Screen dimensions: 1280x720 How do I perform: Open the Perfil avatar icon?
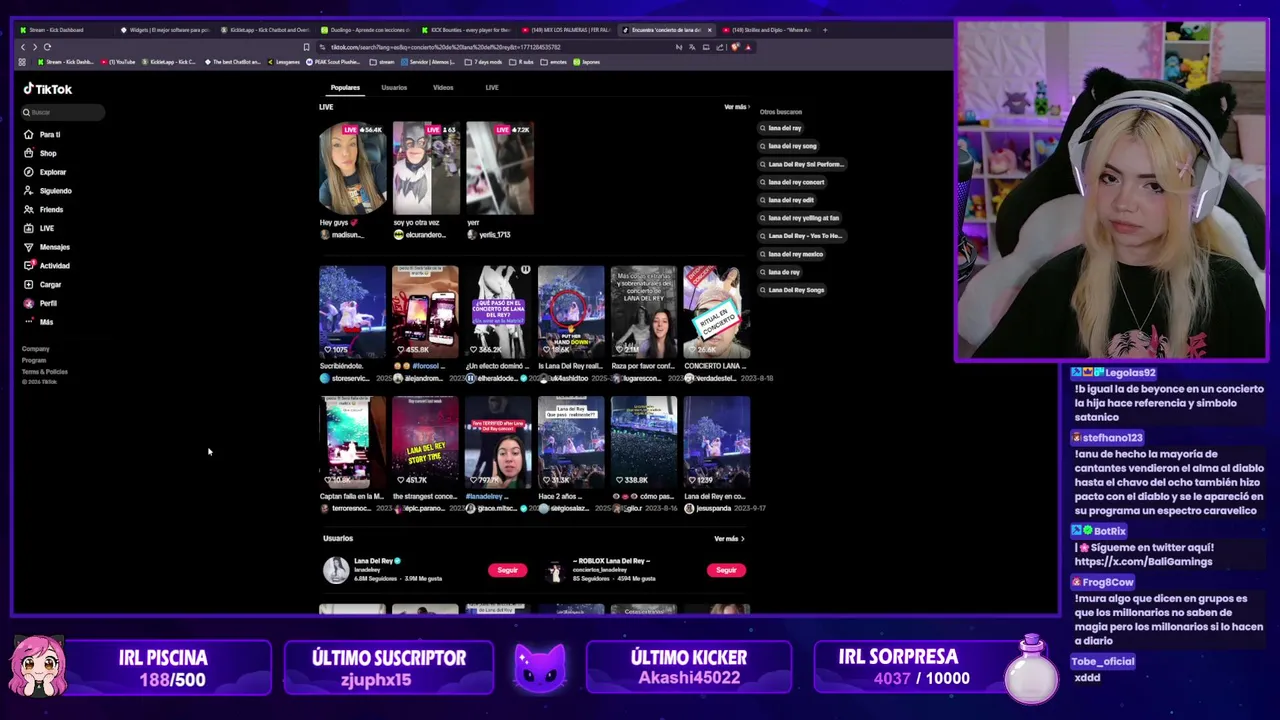(x=29, y=303)
